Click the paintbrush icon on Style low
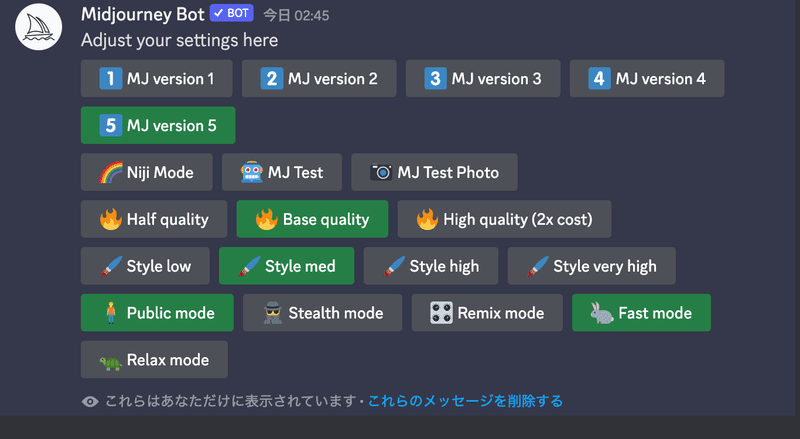 point(111,266)
